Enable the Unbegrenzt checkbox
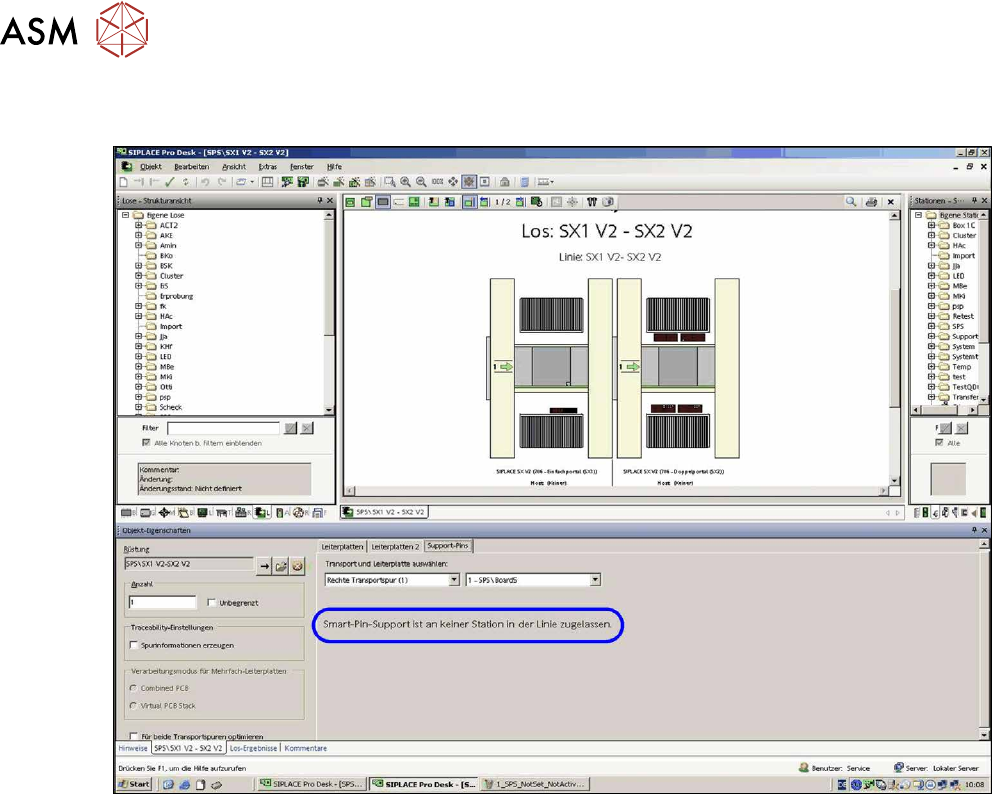Image resolution: width=992 pixels, height=794 pixels. (x=211, y=603)
